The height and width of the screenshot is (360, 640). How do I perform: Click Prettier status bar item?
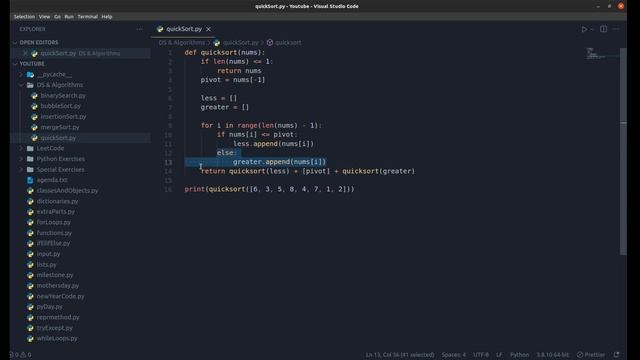click(x=591, y=355)
